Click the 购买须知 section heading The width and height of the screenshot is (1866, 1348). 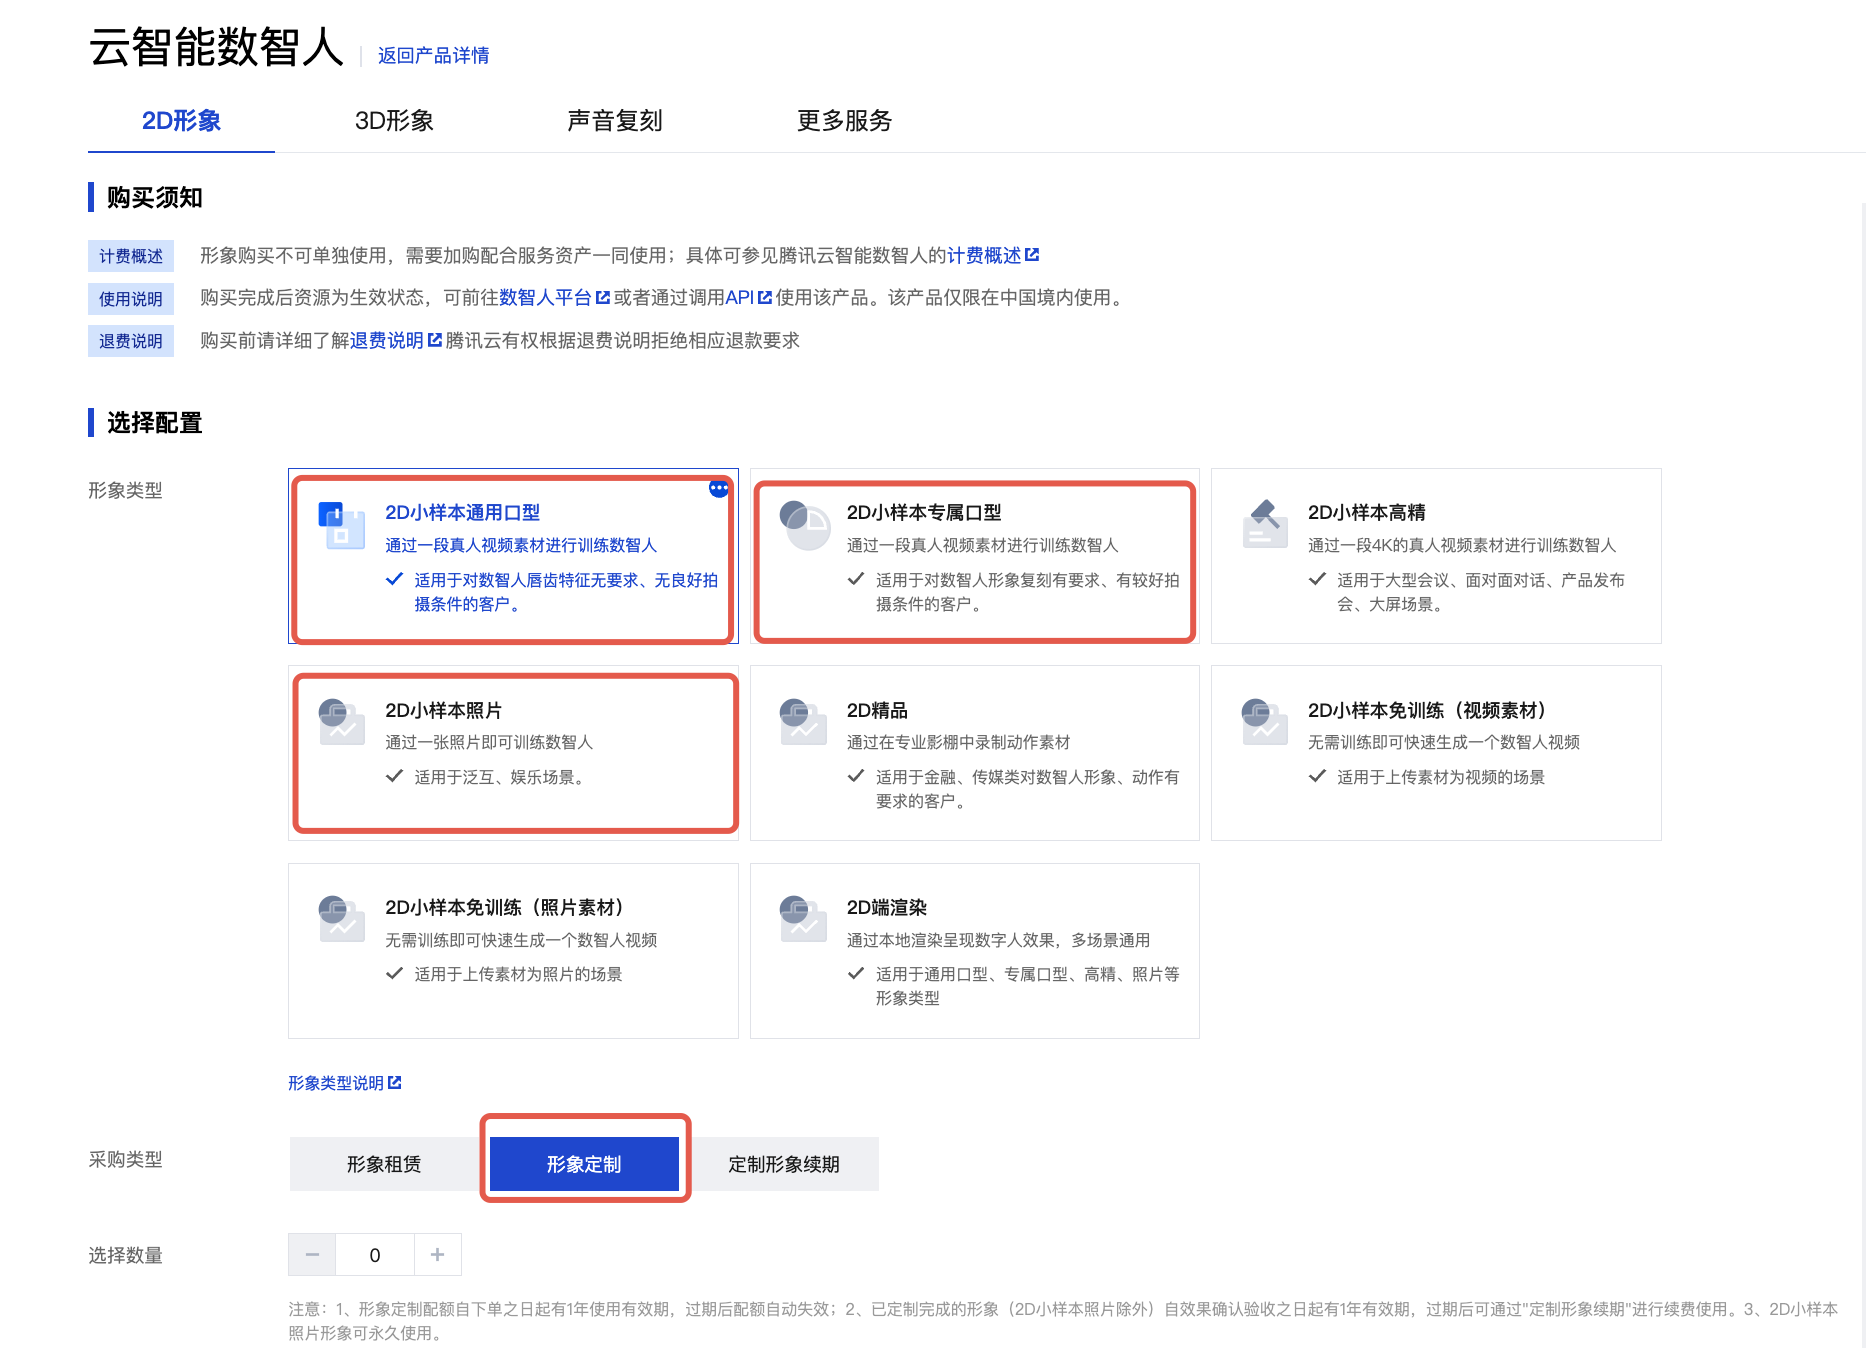click(x=155, y=197)
